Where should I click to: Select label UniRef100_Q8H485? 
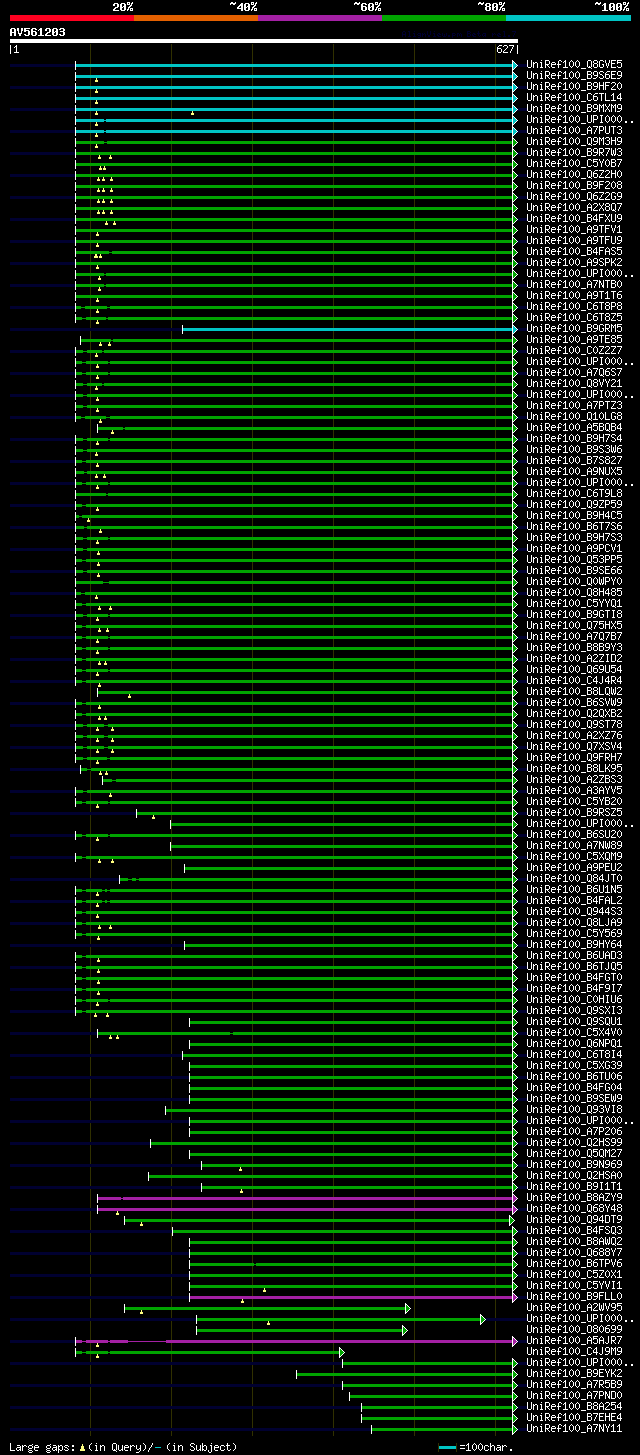574,592
